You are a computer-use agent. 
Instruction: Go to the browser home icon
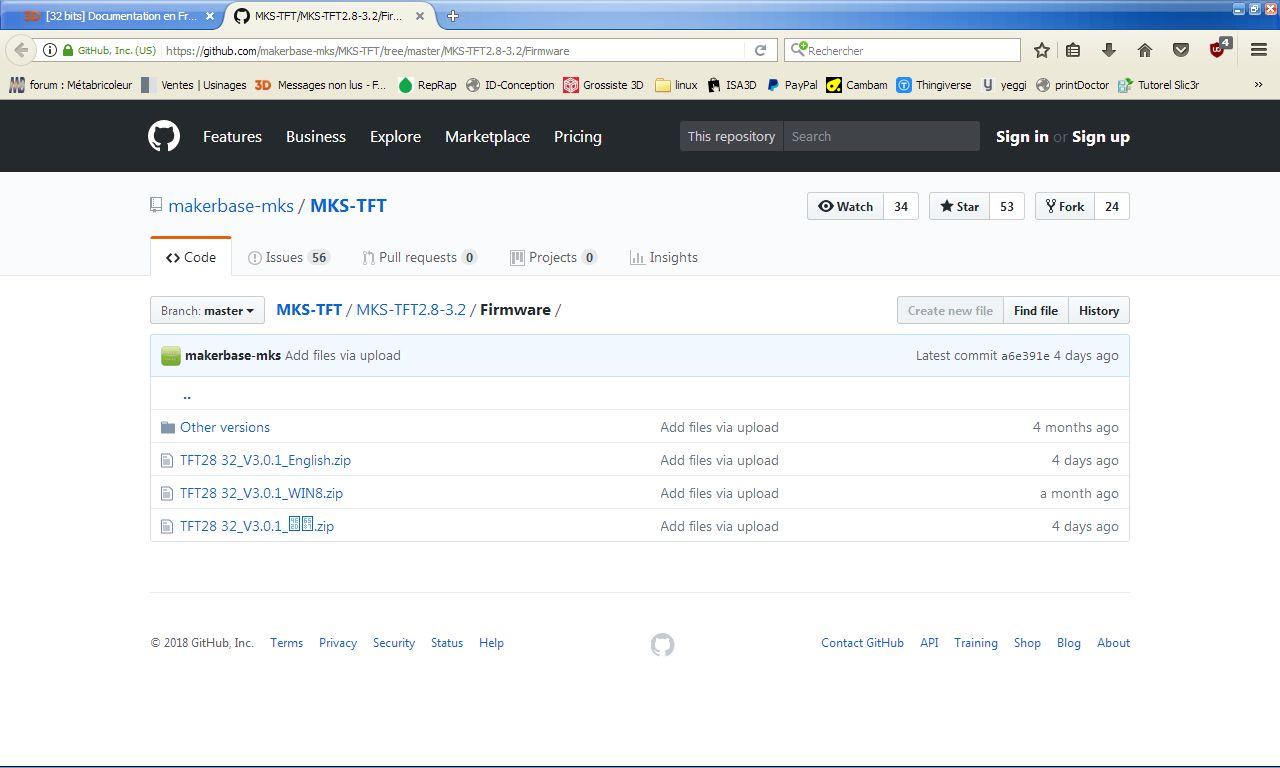pos(1145,50)
